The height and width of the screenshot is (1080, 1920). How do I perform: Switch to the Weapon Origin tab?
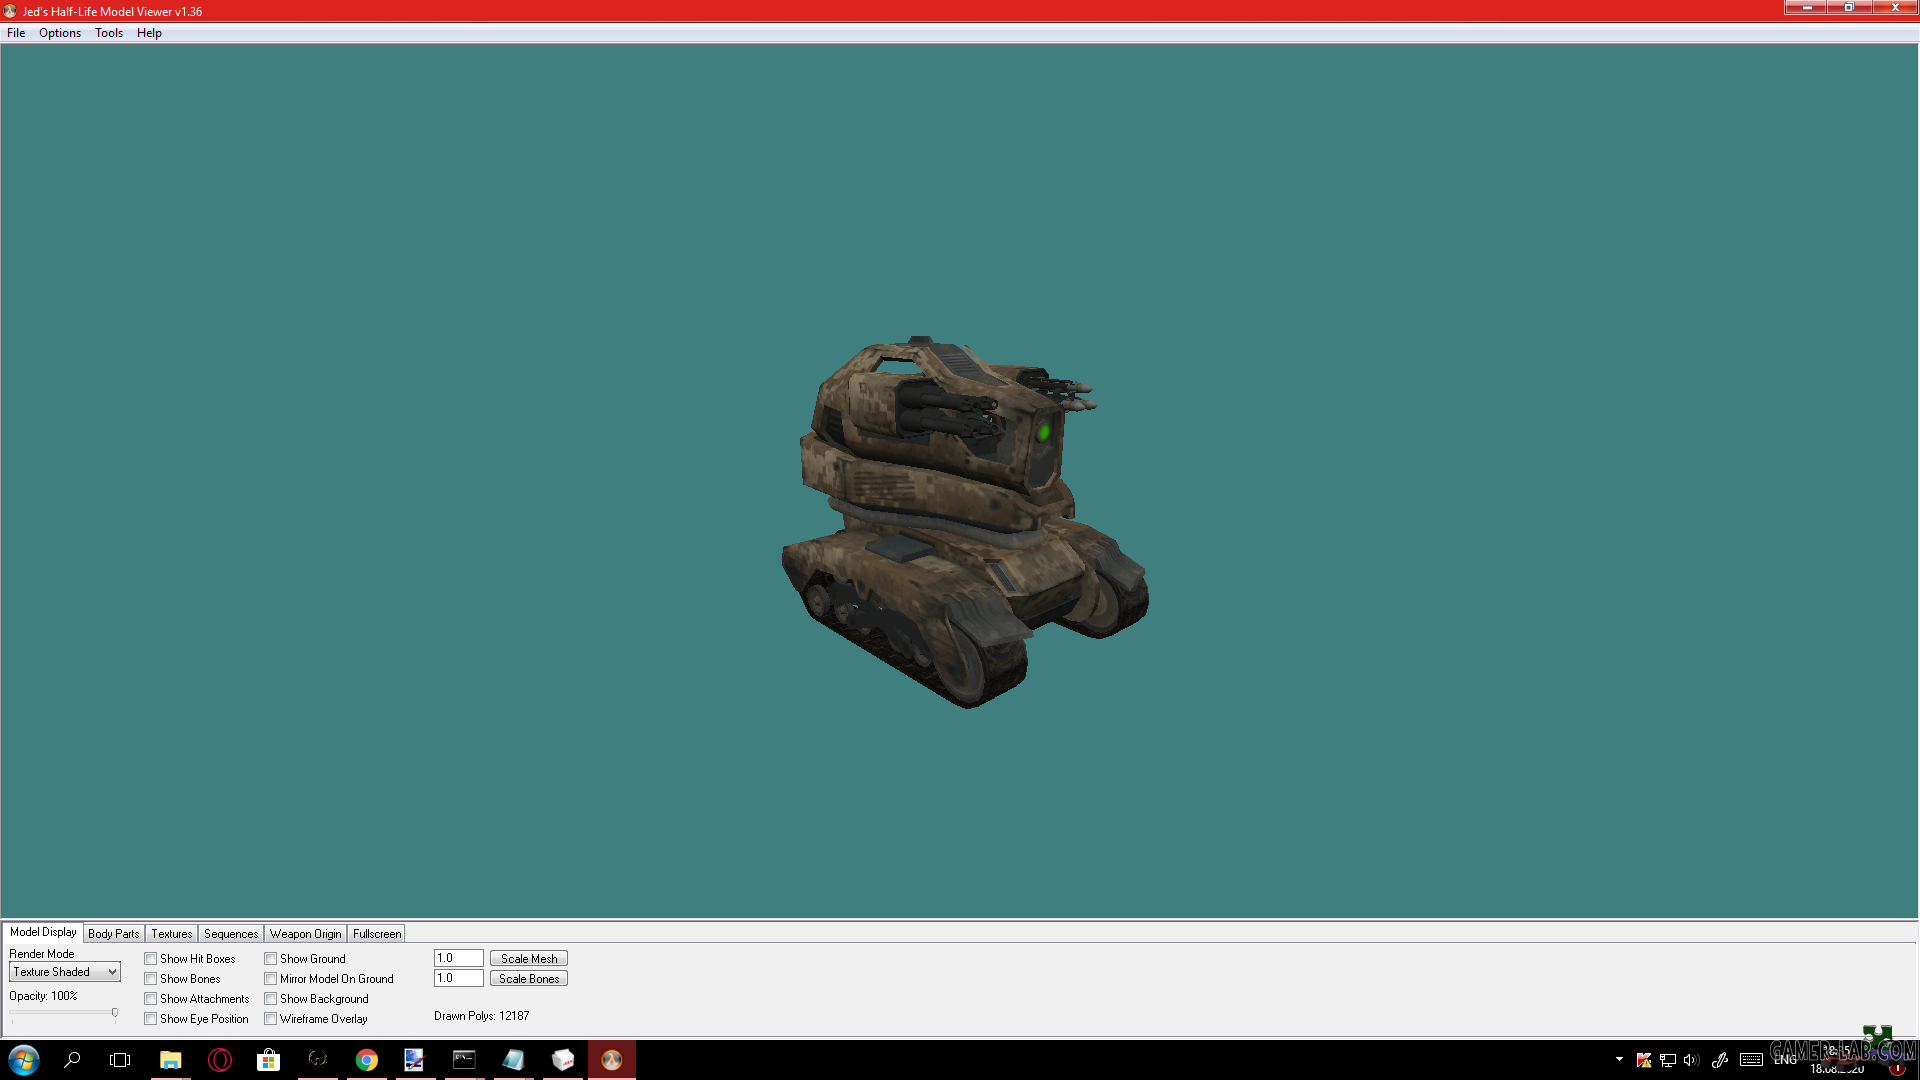click(306, 934)
